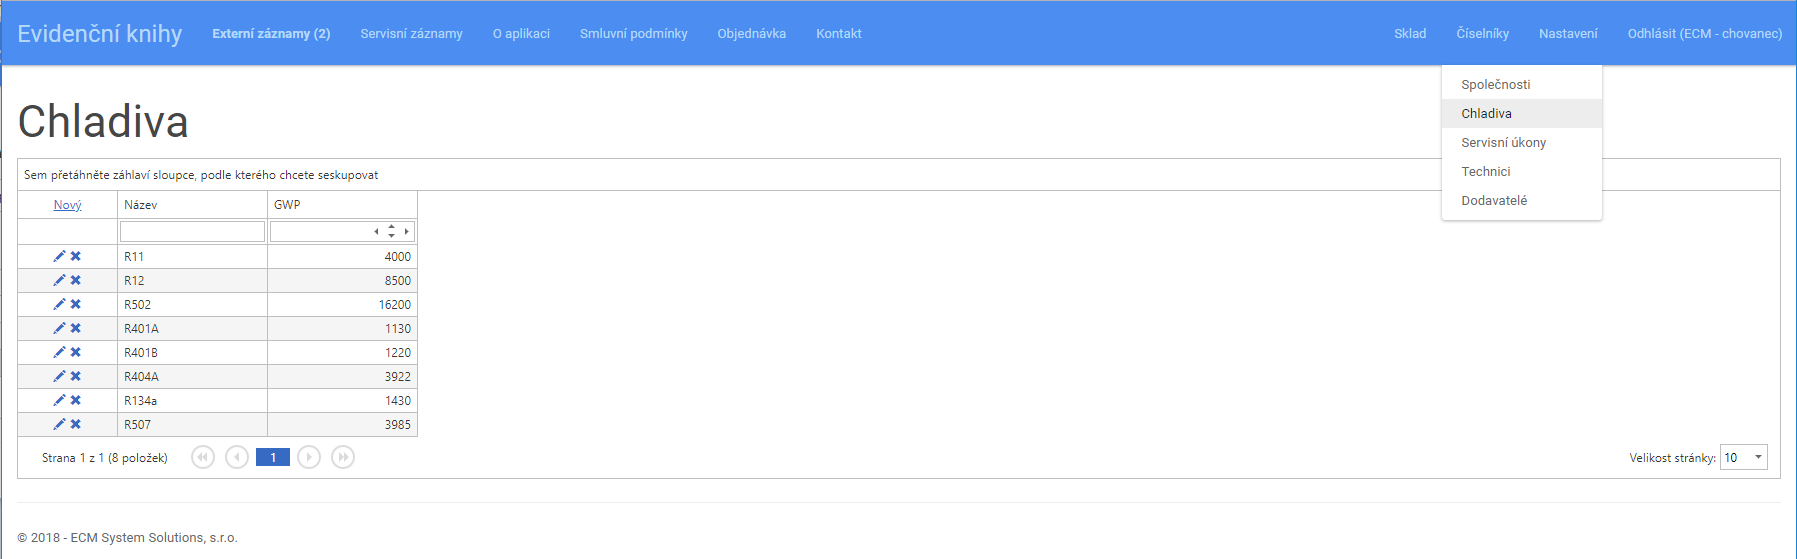Click the GWP filter right arrow
Screen dimensions: 1797x559
click(406, 231)
